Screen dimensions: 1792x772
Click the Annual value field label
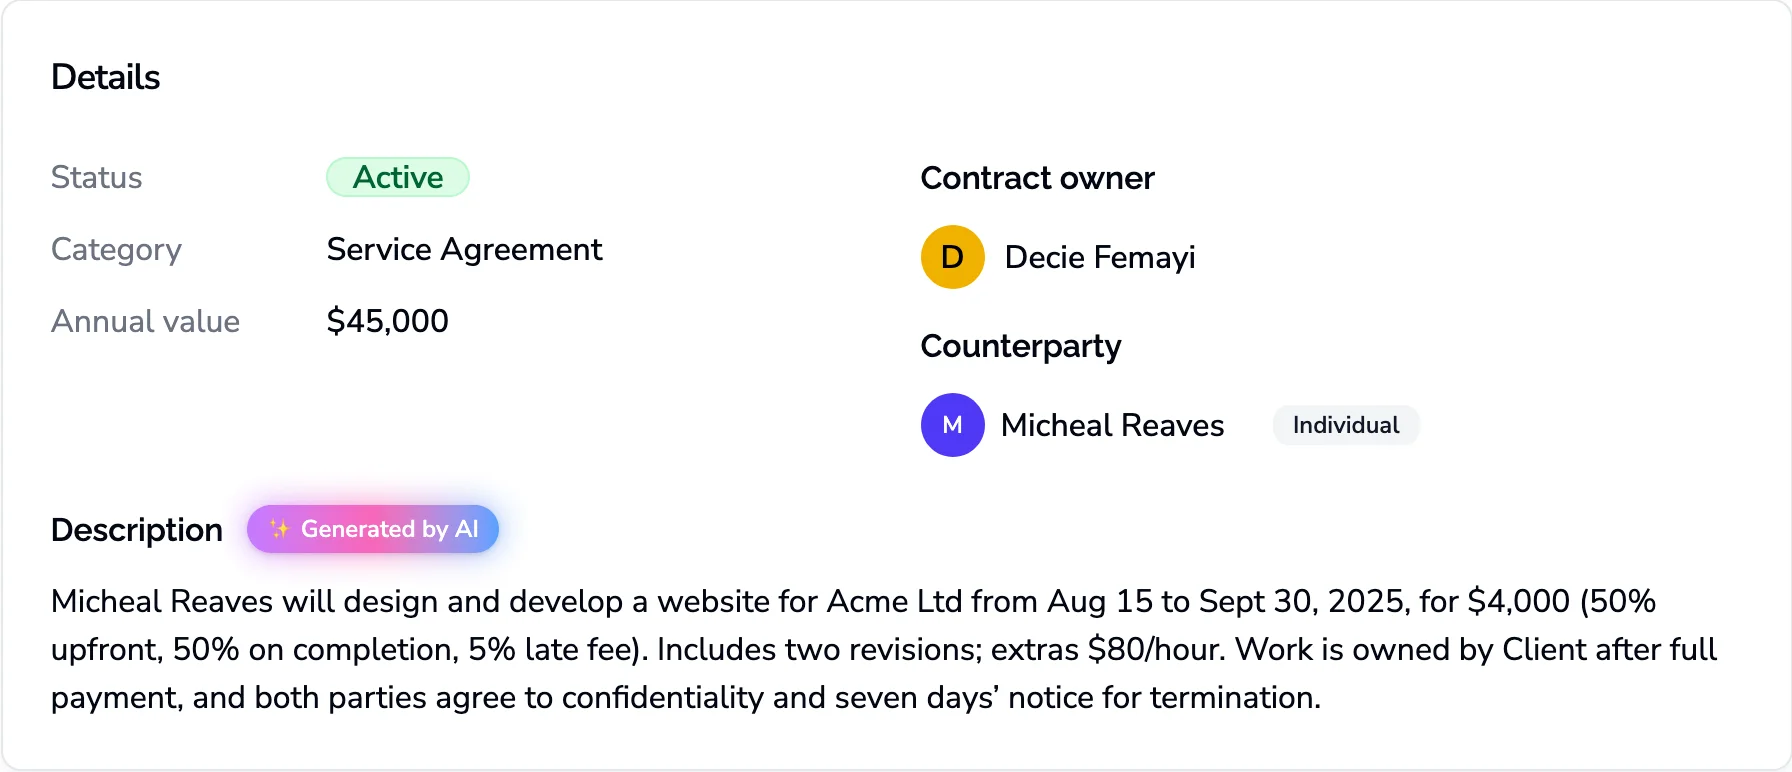click(145, 321)
